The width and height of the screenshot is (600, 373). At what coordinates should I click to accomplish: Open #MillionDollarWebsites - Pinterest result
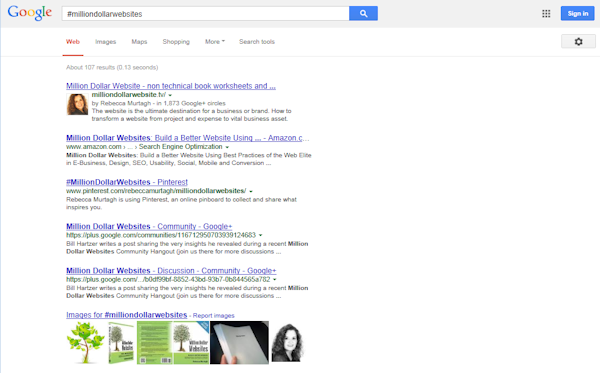pos(127,182)
